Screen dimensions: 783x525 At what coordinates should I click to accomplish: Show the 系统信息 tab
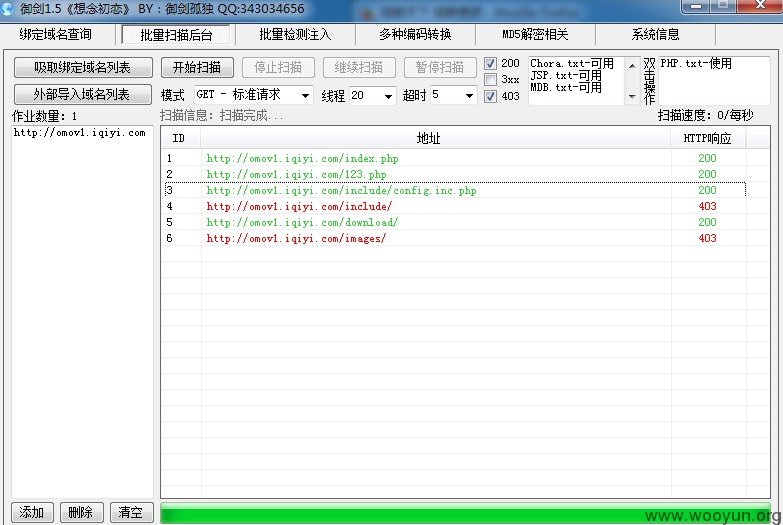655,34
